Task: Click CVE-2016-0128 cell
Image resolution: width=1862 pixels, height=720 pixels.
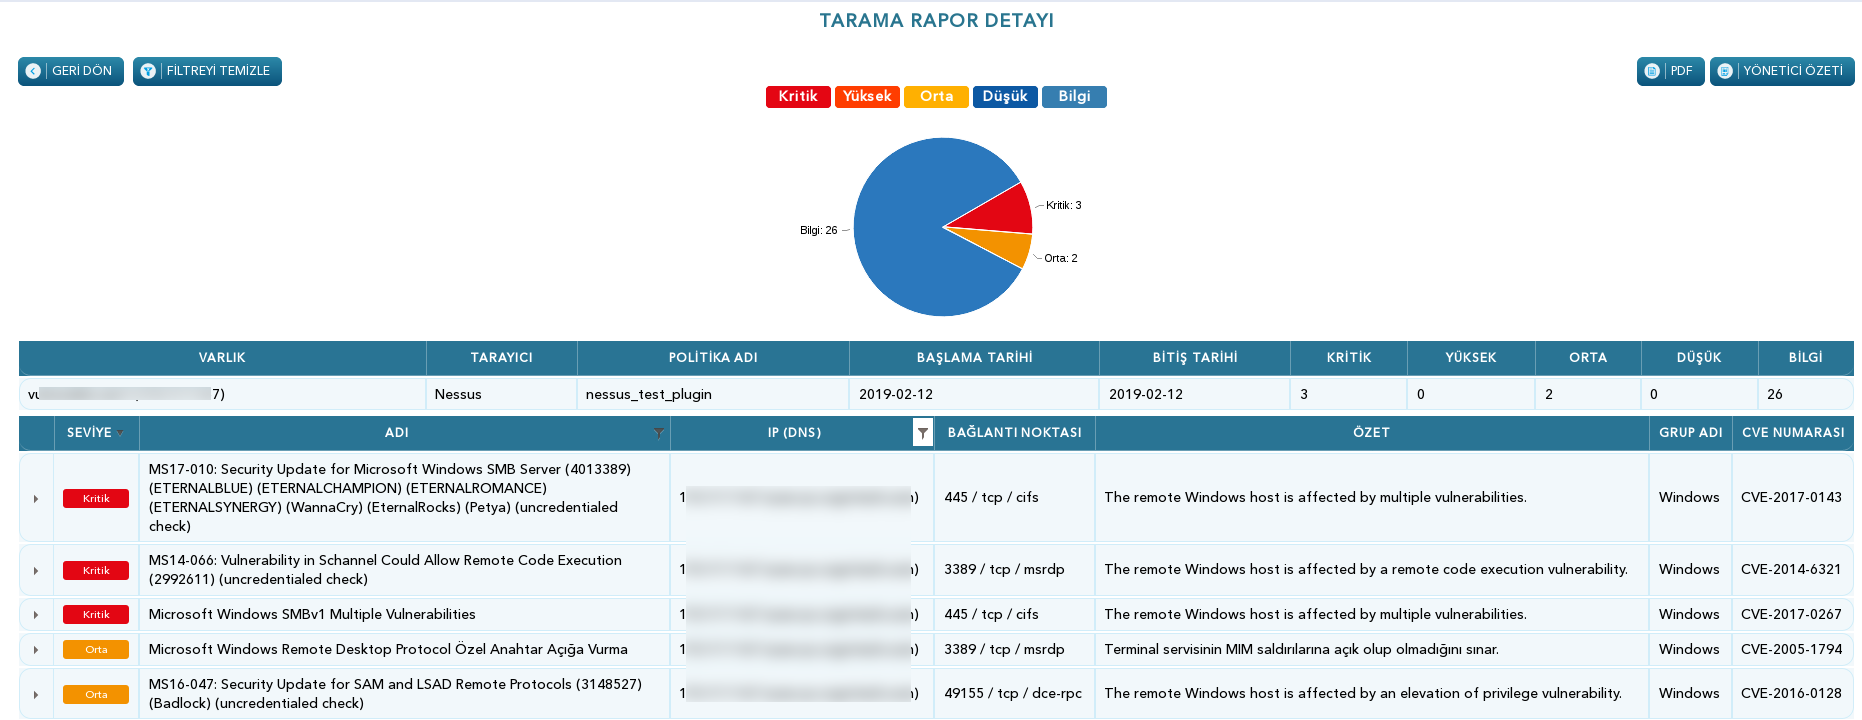Action: click(x=1791, y=694)
